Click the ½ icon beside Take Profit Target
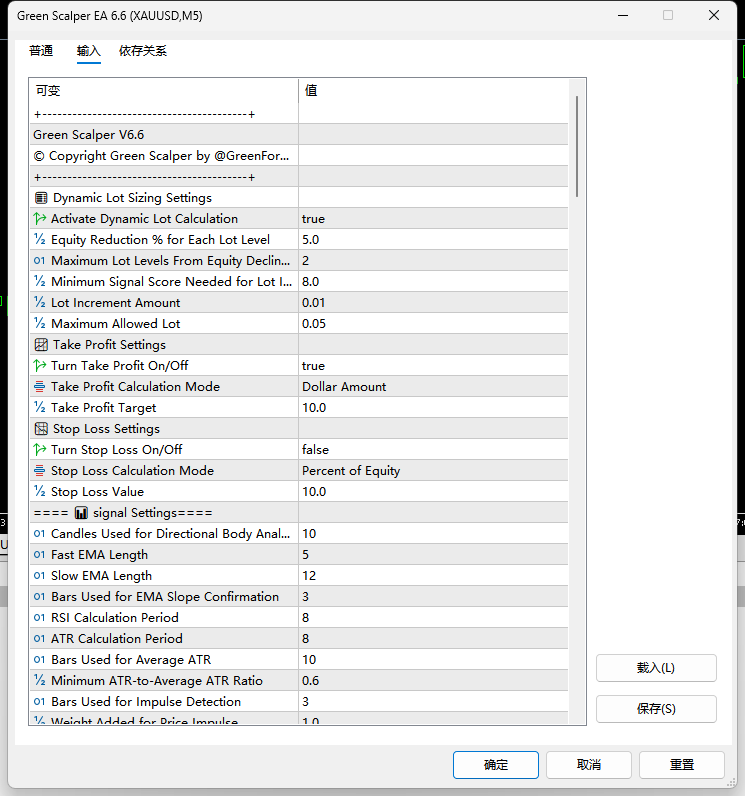The height and width of the screenshot is (796, 745). click(x=40, y=407)
